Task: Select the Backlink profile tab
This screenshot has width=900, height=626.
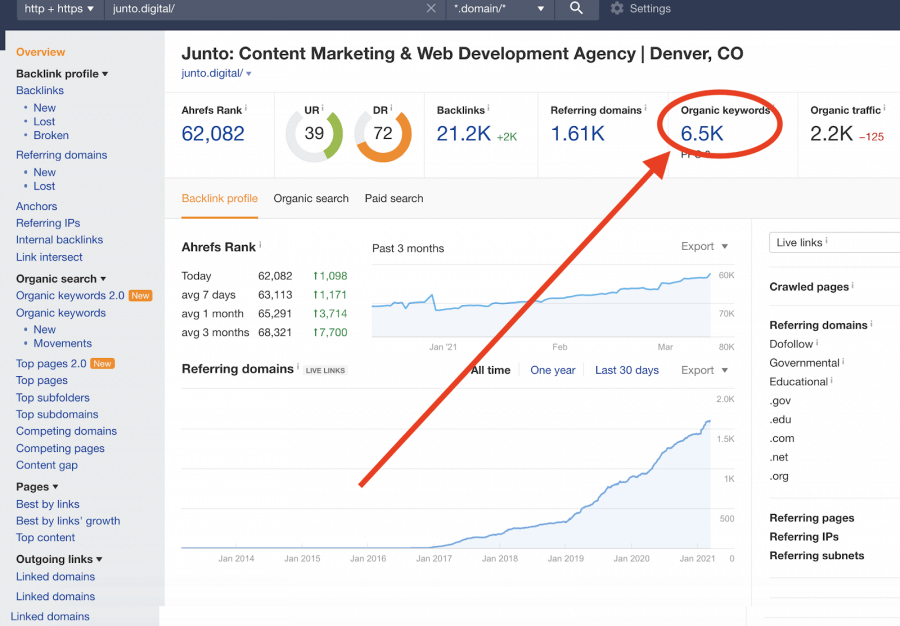Action: tap(220, 199)
